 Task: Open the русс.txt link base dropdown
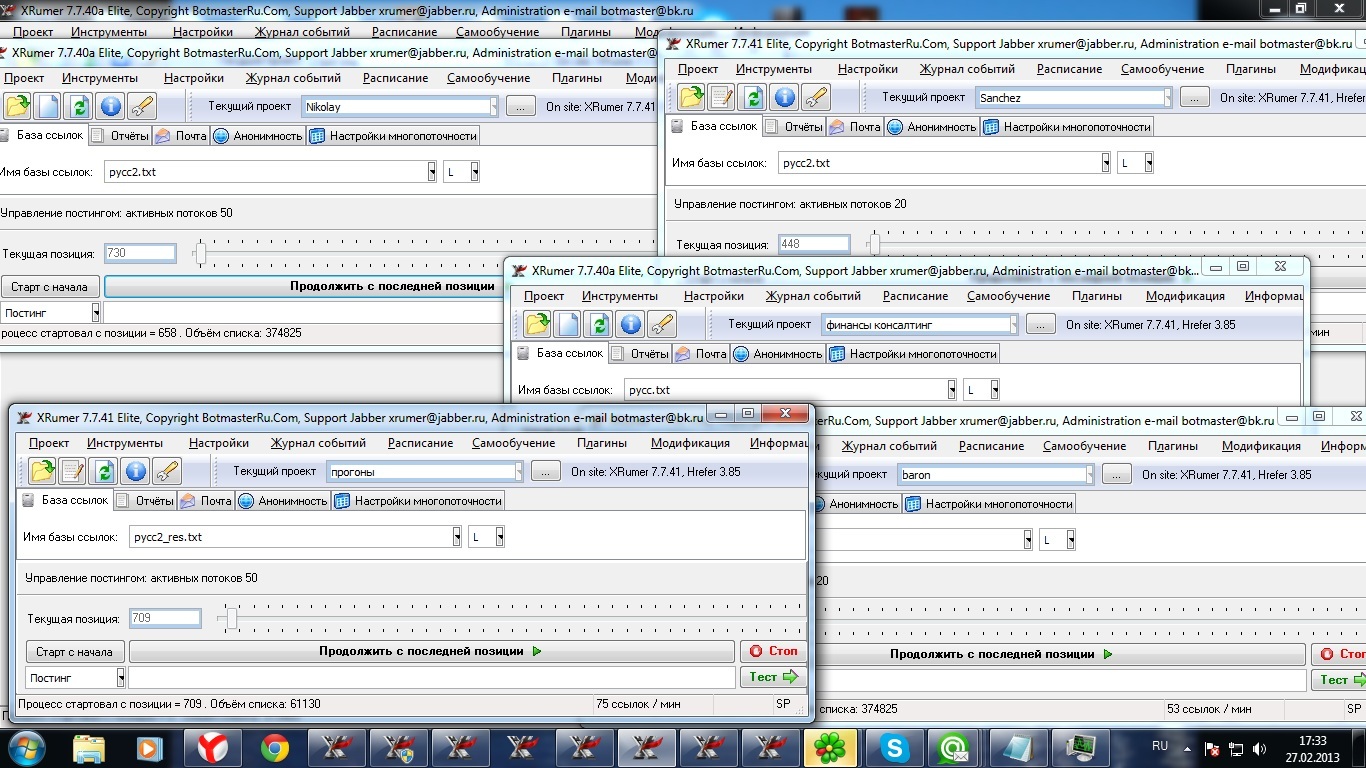(951, 390)
